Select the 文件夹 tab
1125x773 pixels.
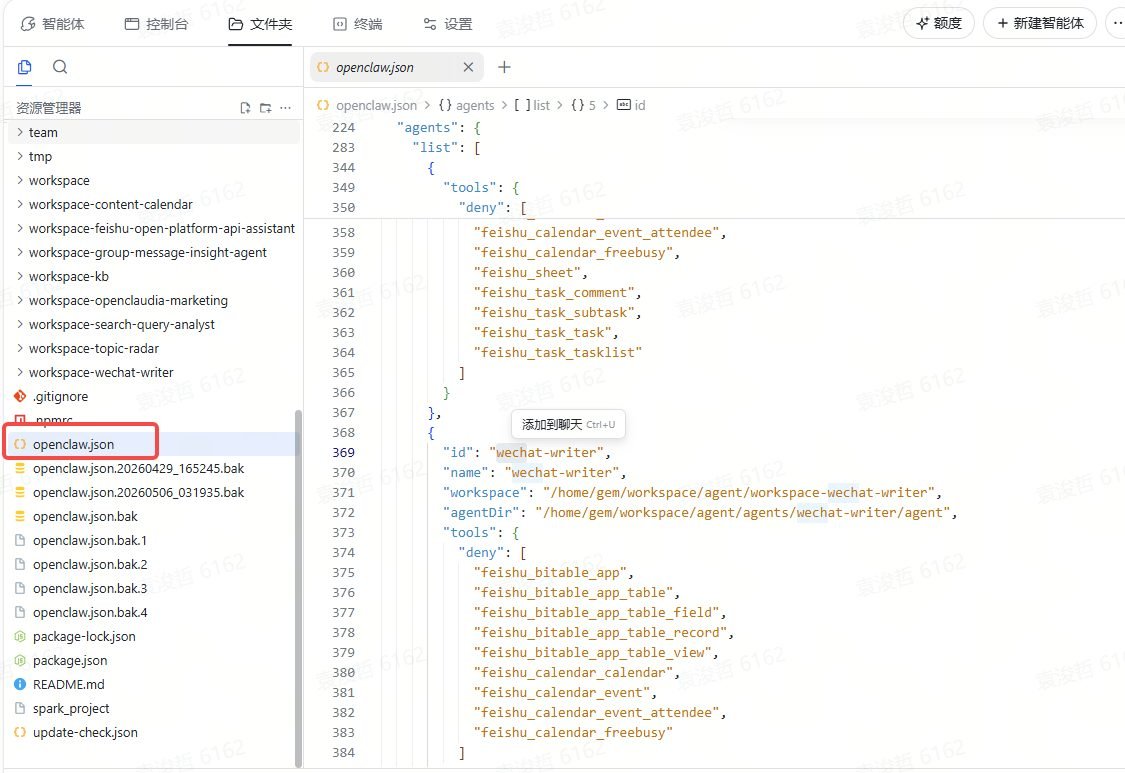(260, 24)
